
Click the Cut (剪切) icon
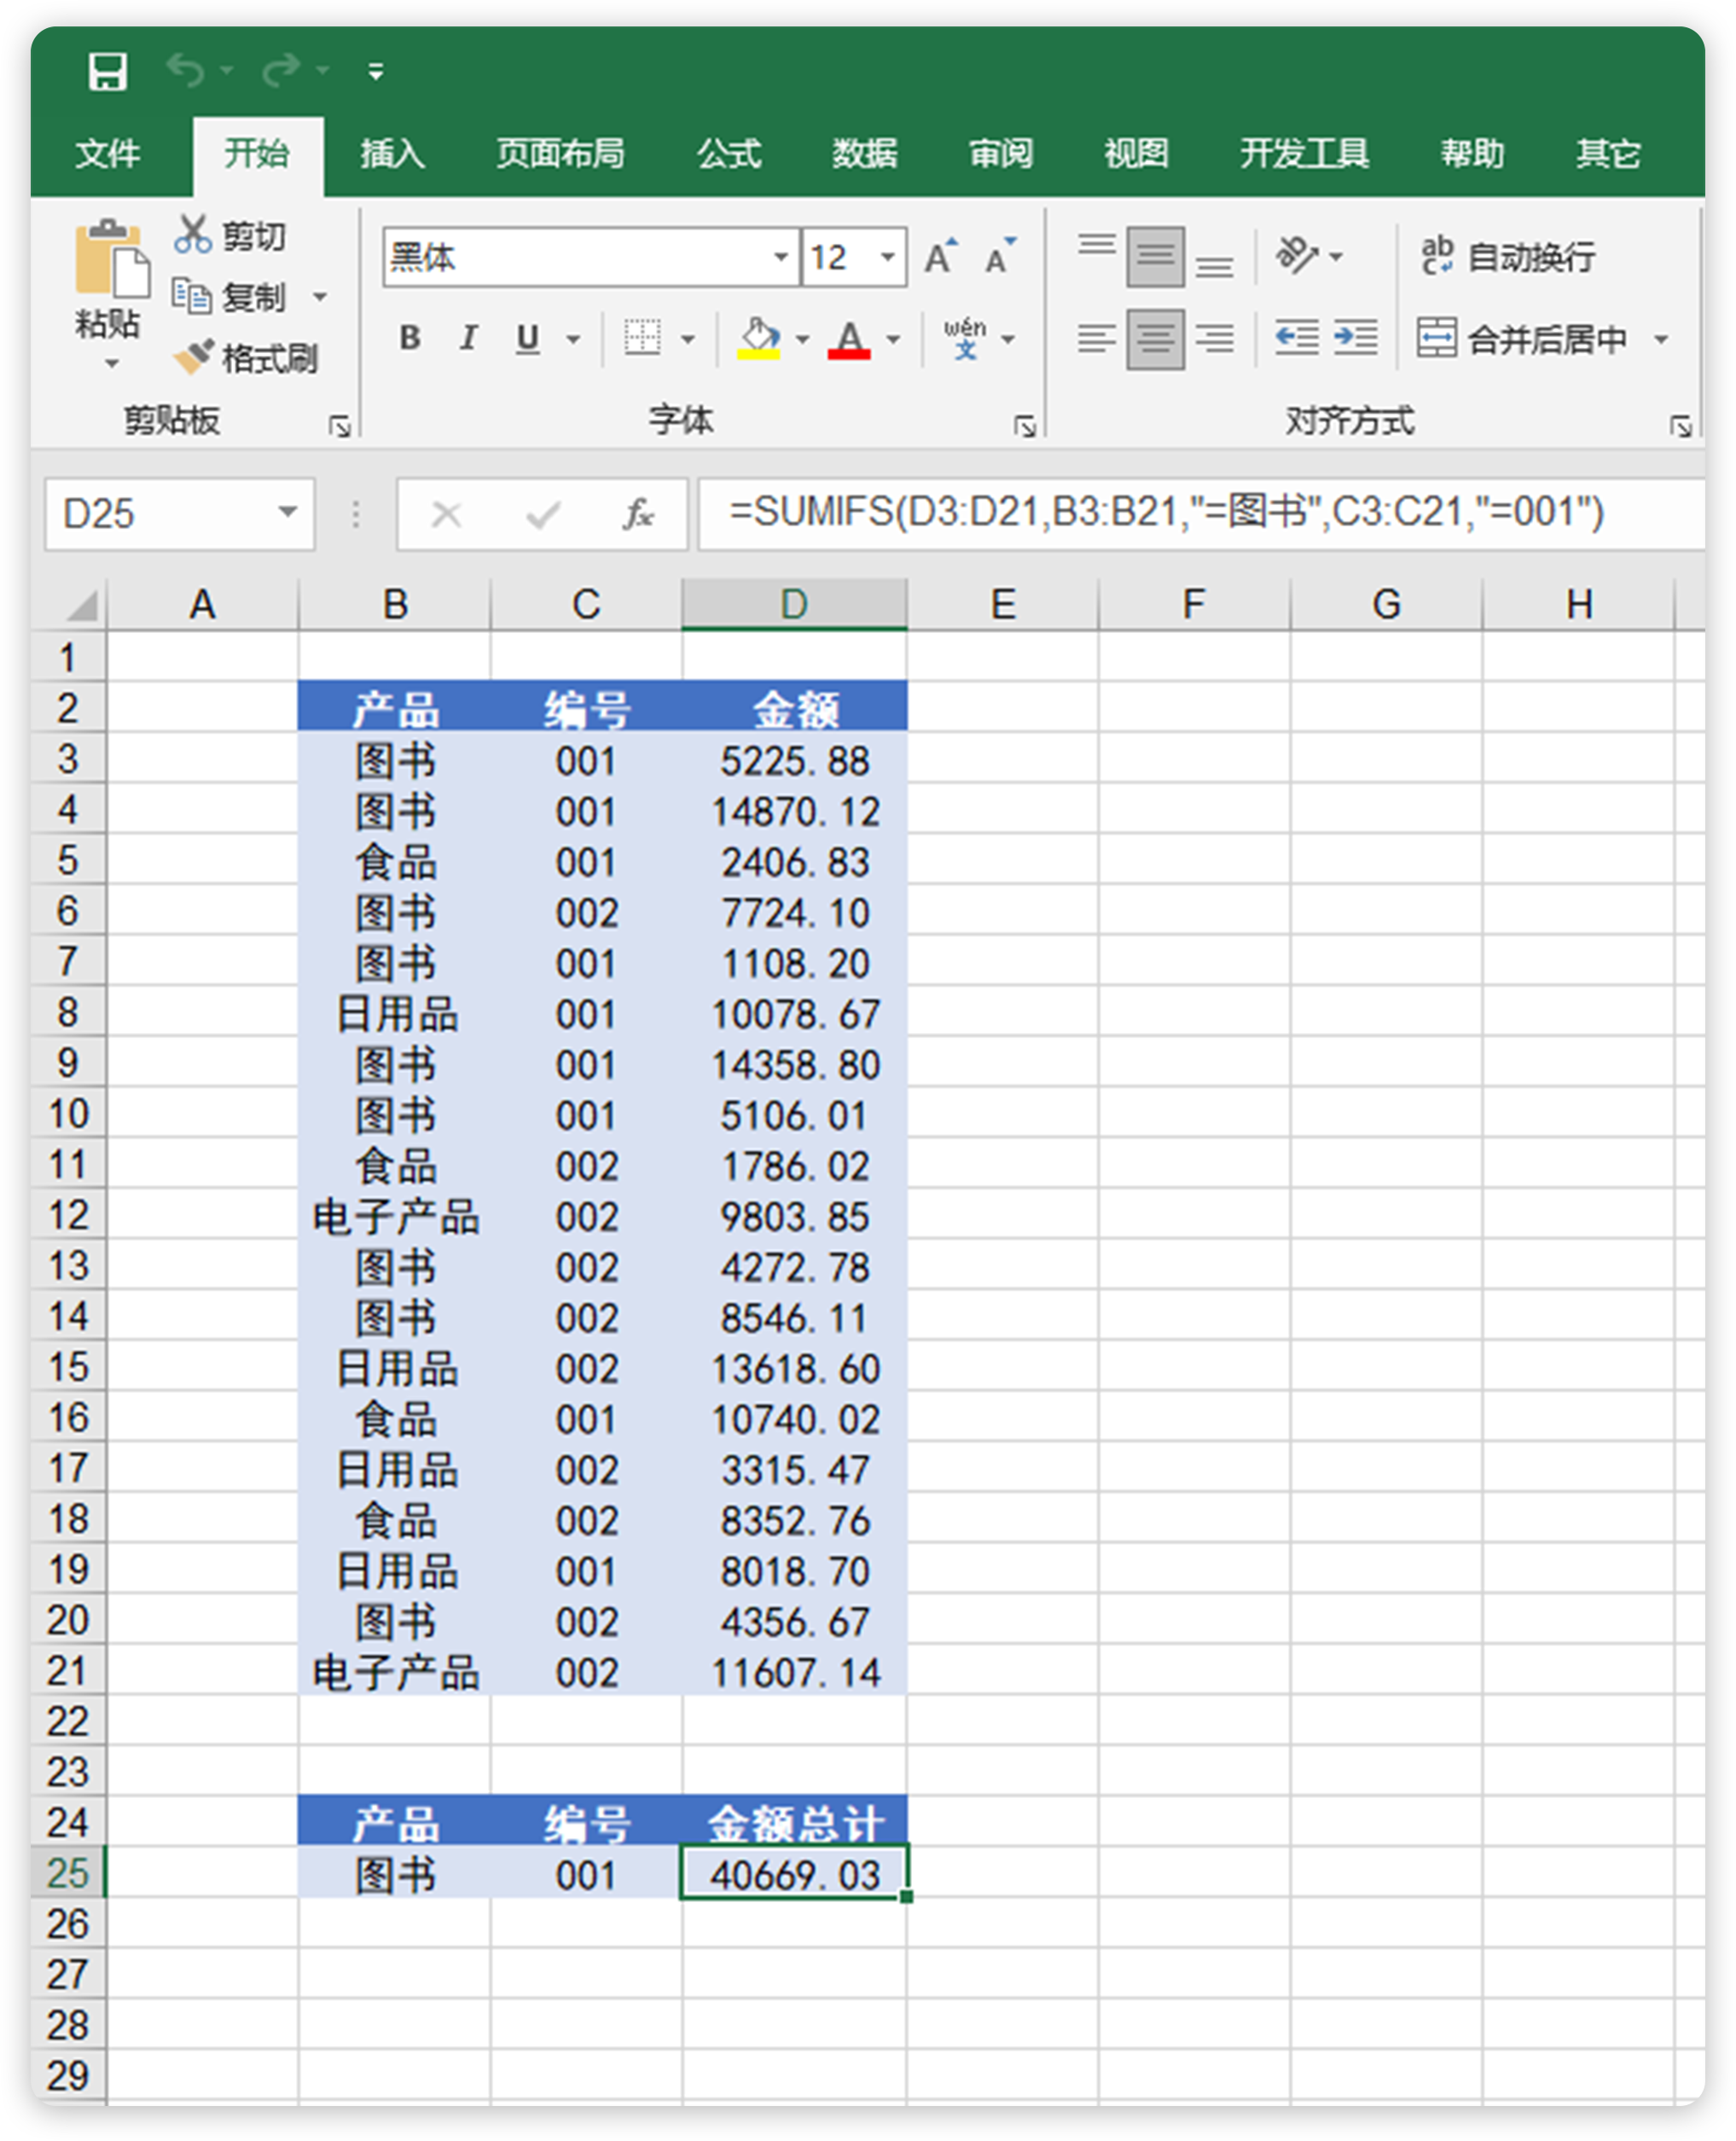tap(194, 236)
